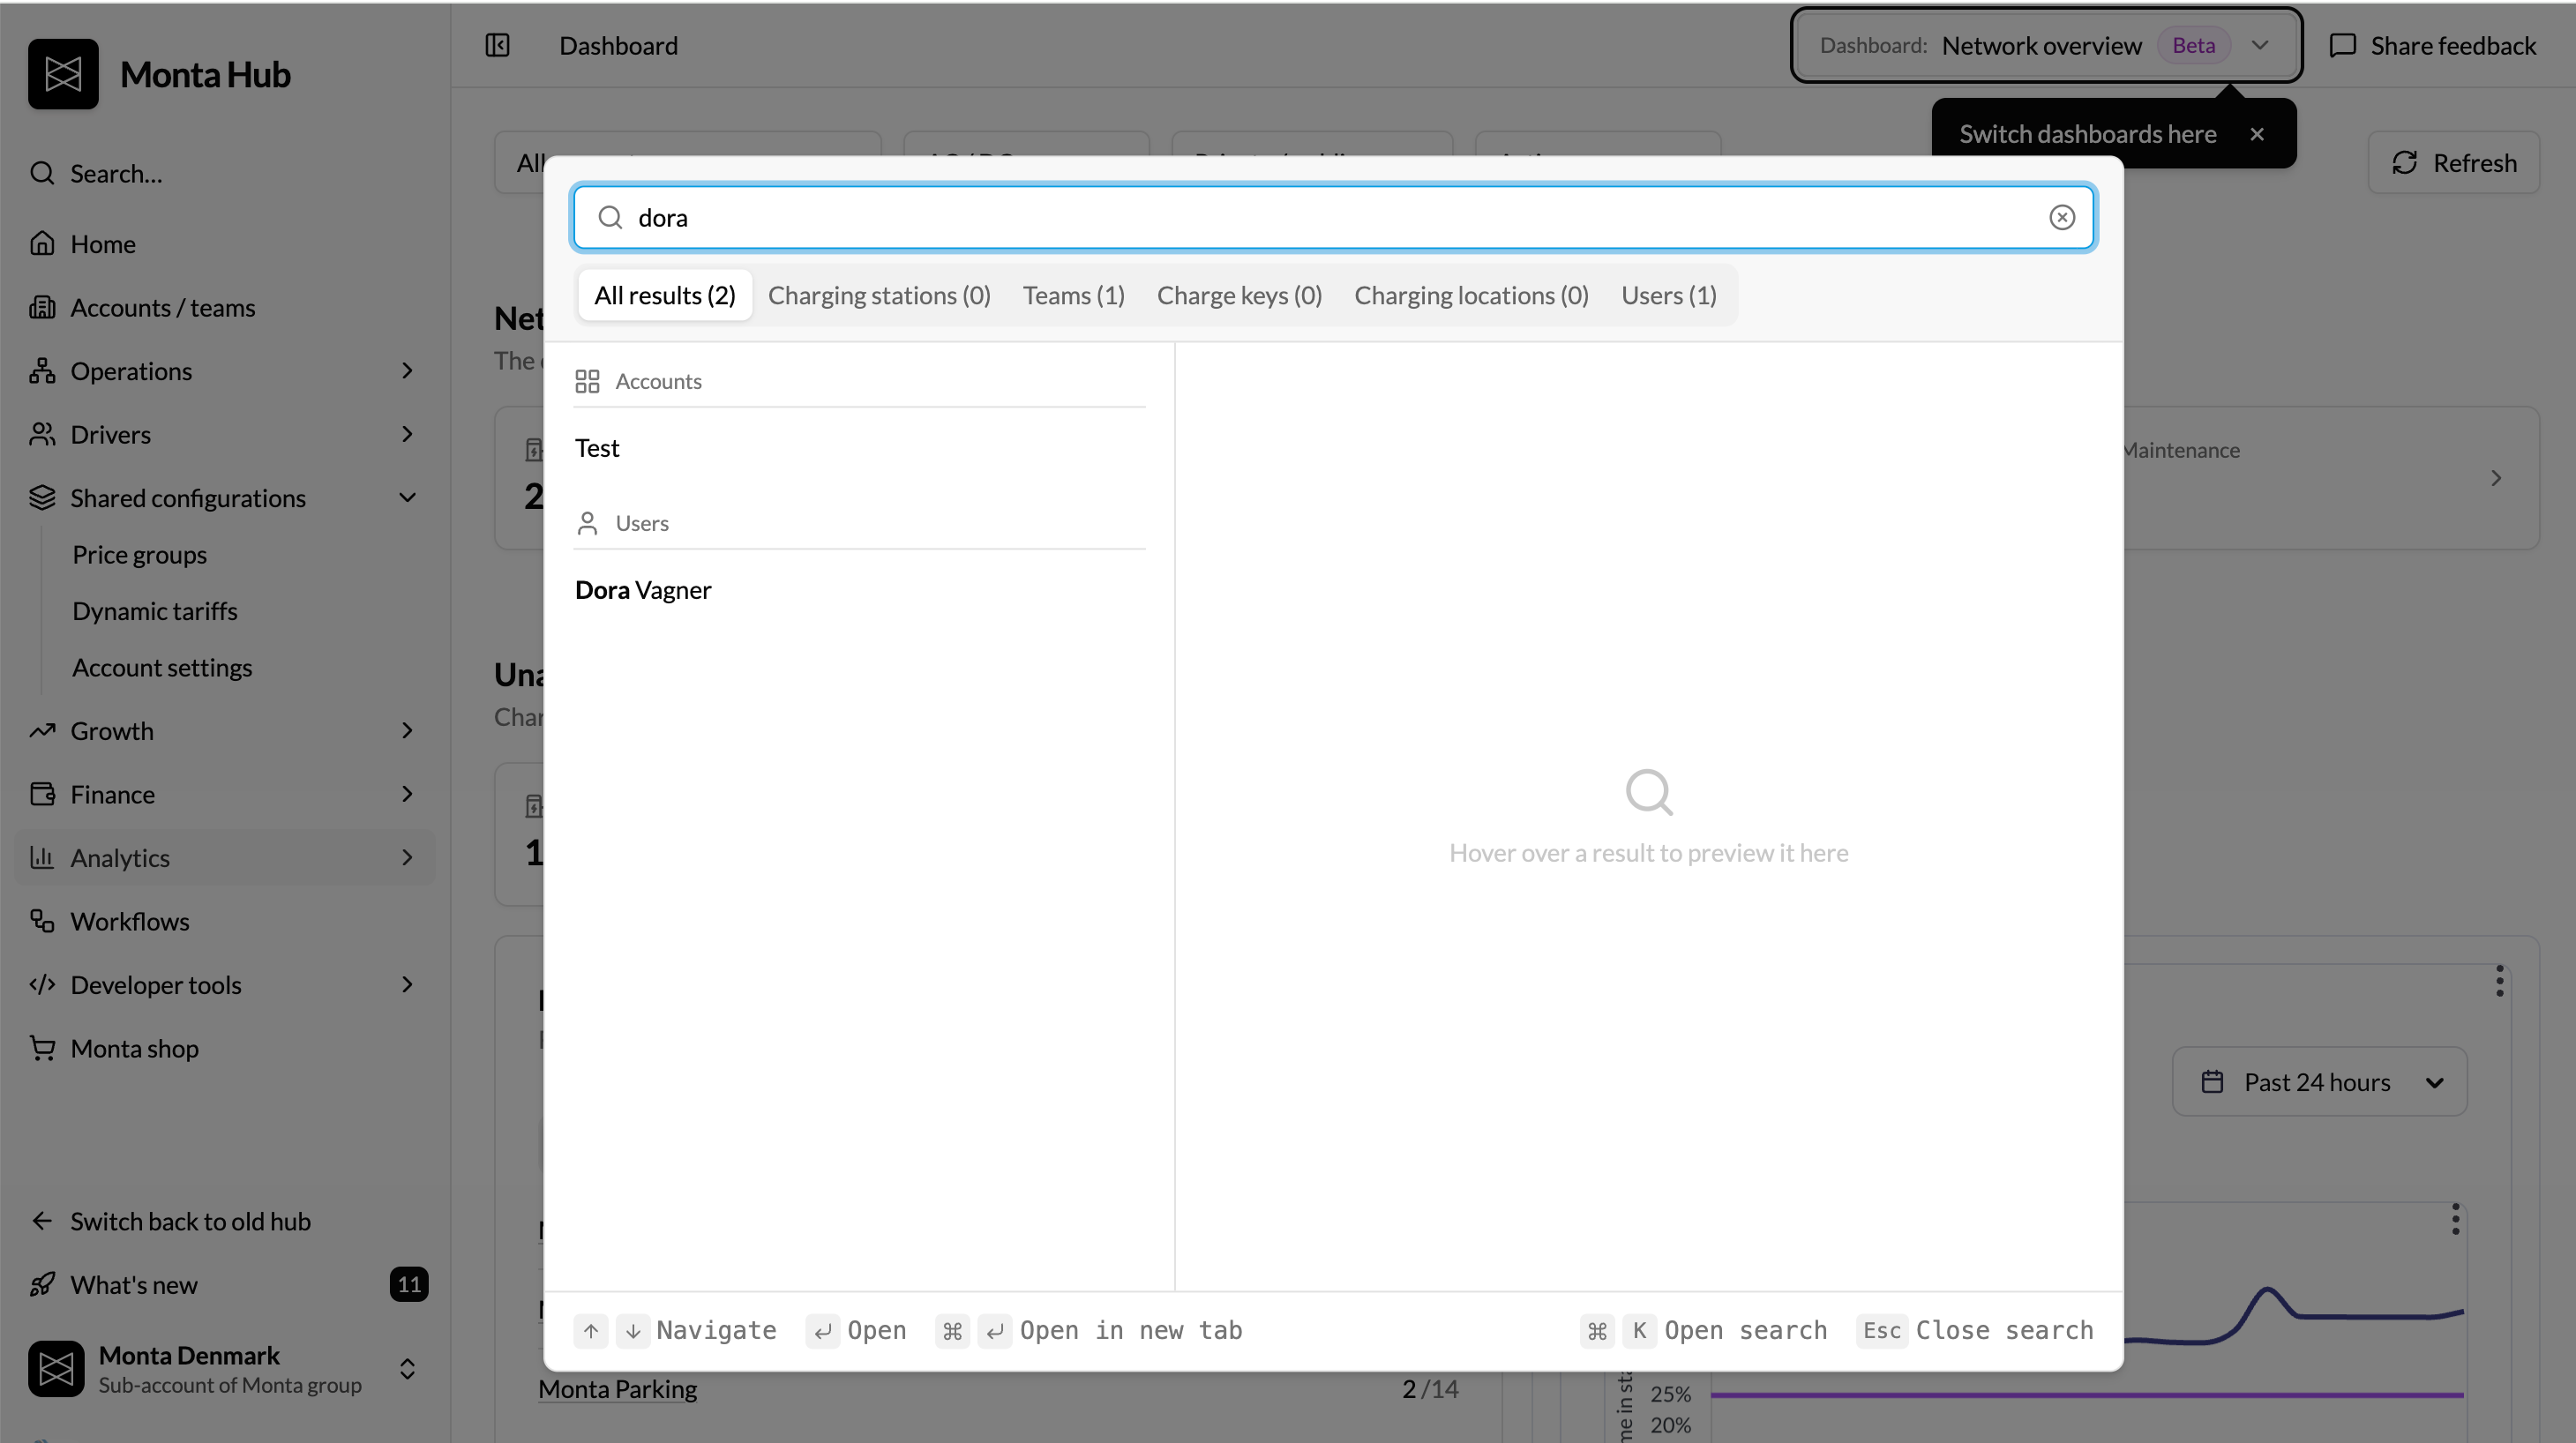The image size is (2576, 1443).
Task: Collapse the sidebar with the panel icon
Action: coord(497,45)
